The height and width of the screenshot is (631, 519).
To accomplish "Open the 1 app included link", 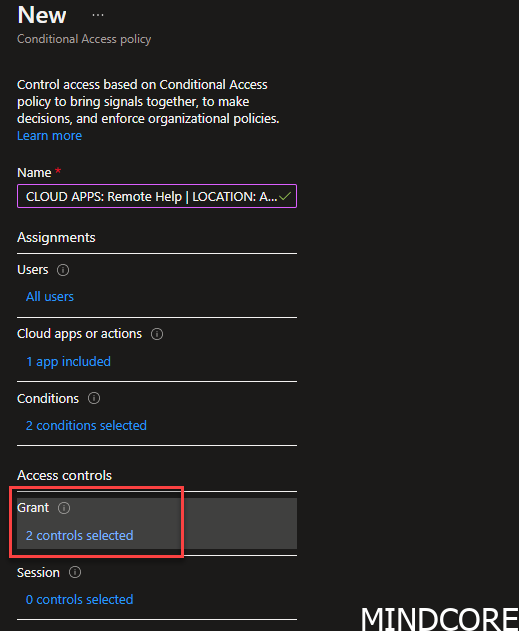I will click(68, 361).
